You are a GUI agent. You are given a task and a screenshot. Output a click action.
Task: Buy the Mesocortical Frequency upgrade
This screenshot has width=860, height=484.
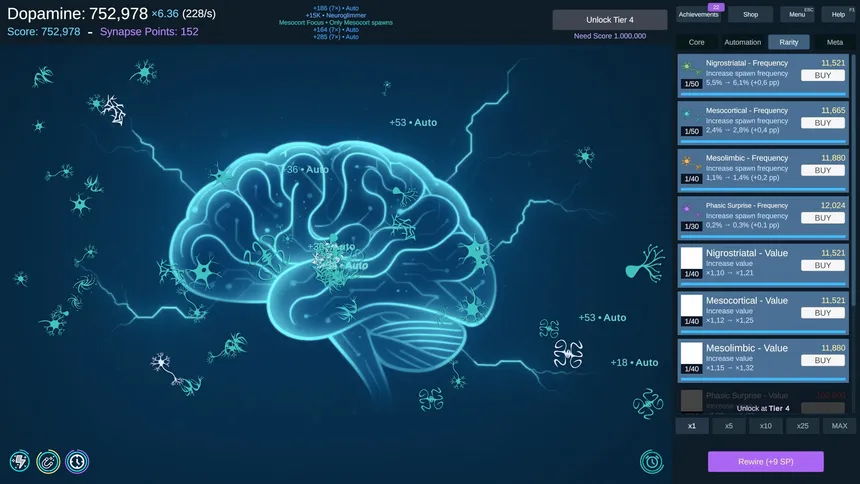tap(822, 123)
